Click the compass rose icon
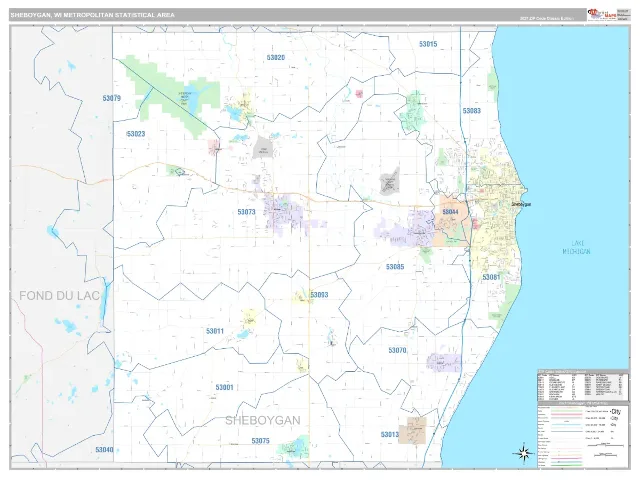 (x=524, y=453)
